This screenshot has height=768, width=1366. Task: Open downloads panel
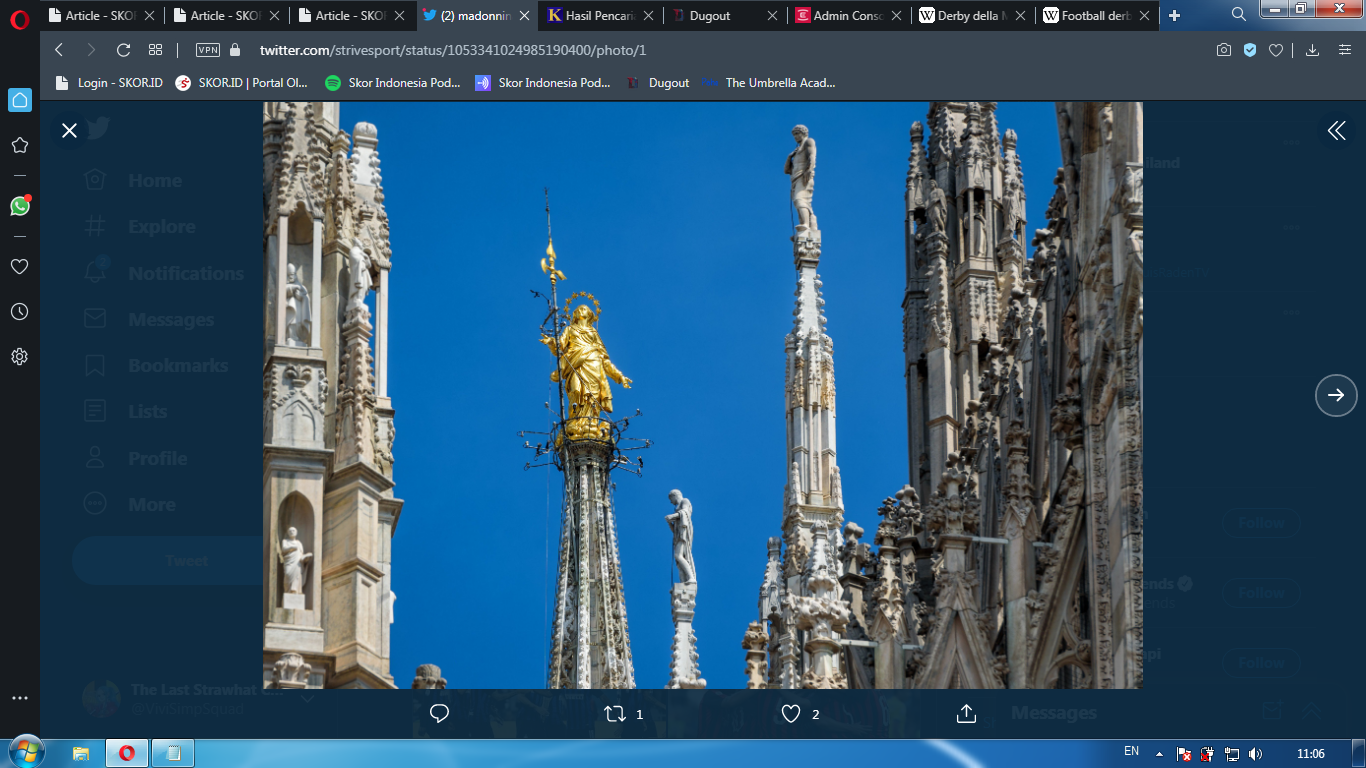[x=1313, y=50]
